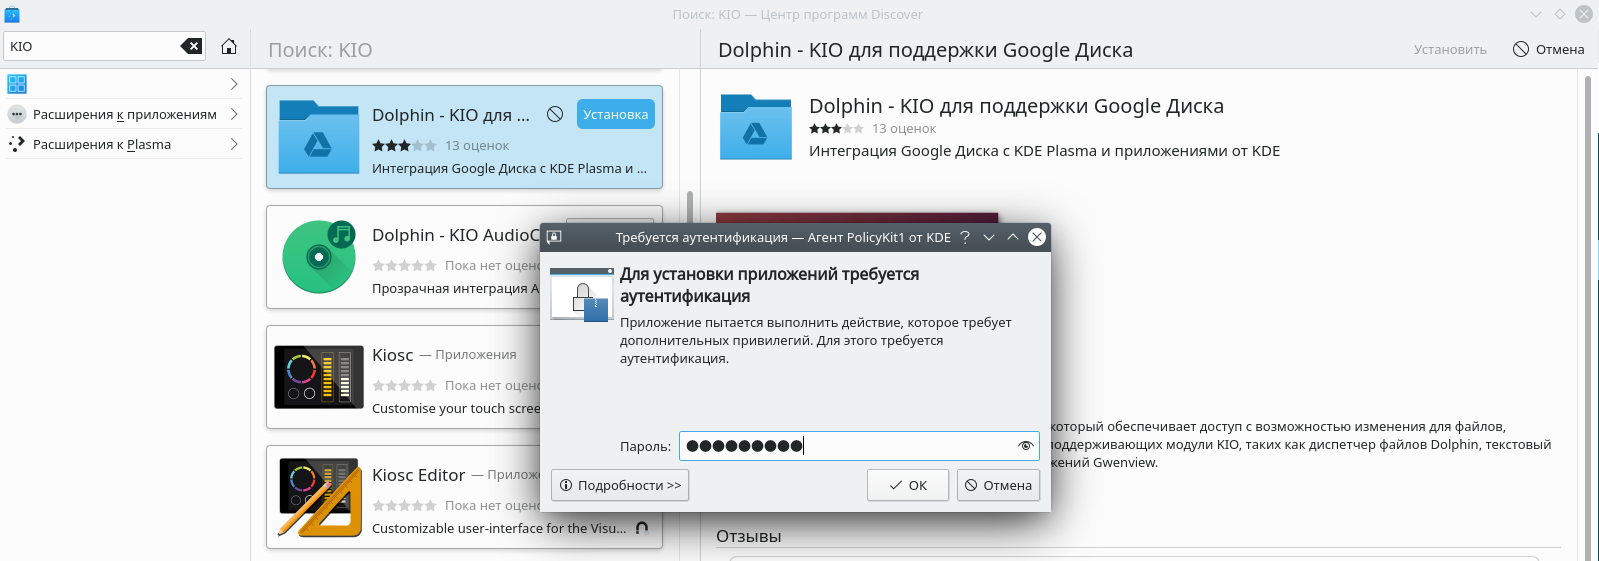Viewport: 1599px width, 561px height.
Task: Click the dialog lock authentication icon
Action: 582,294
